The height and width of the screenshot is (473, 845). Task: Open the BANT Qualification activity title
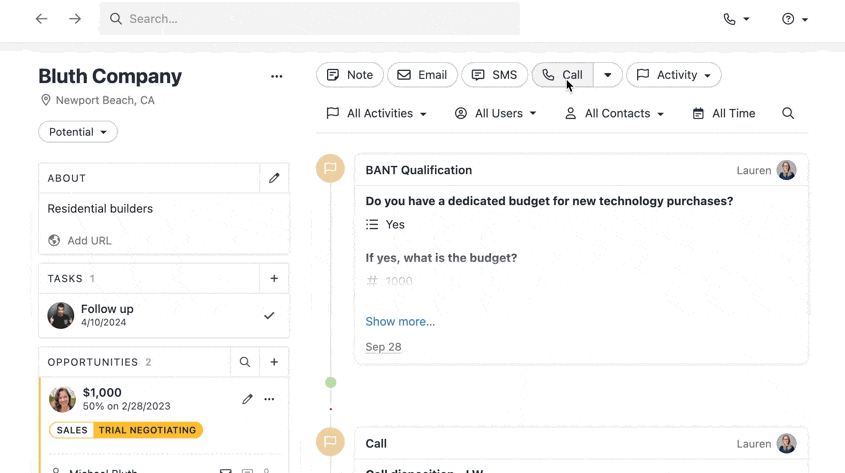(419, 170)
